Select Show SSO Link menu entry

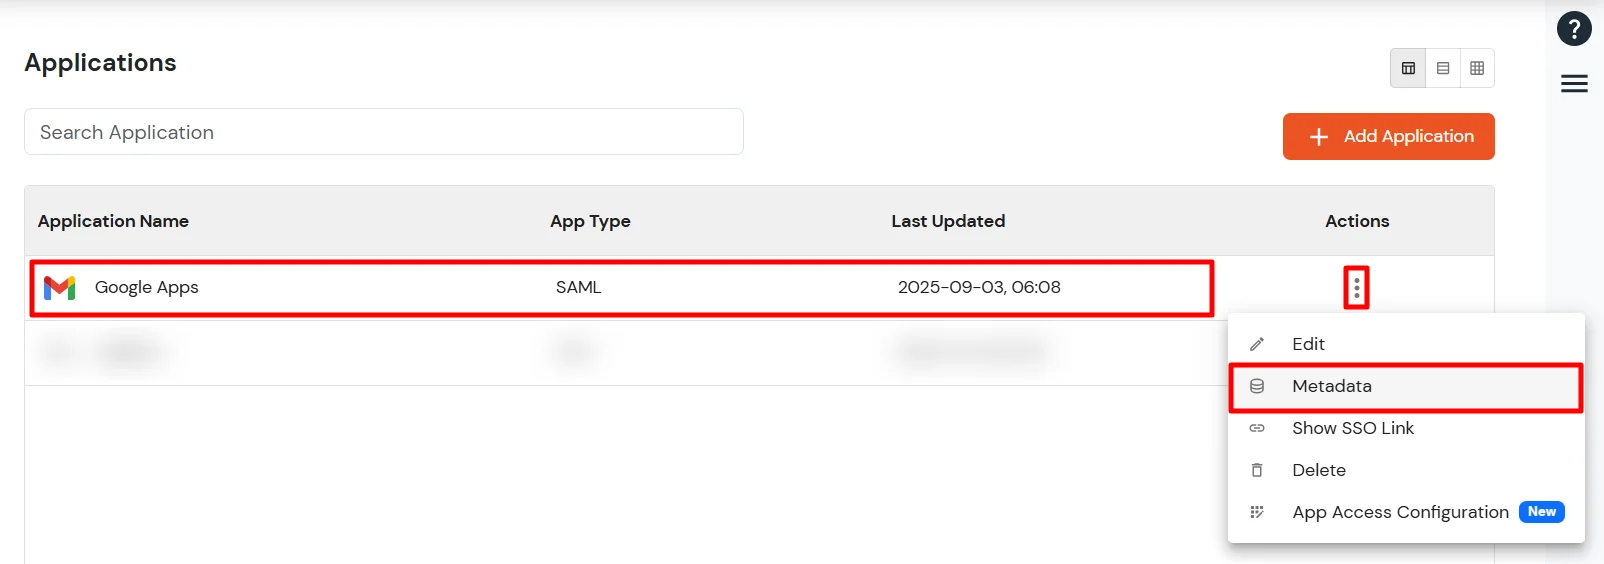(x=1406, y=428)
